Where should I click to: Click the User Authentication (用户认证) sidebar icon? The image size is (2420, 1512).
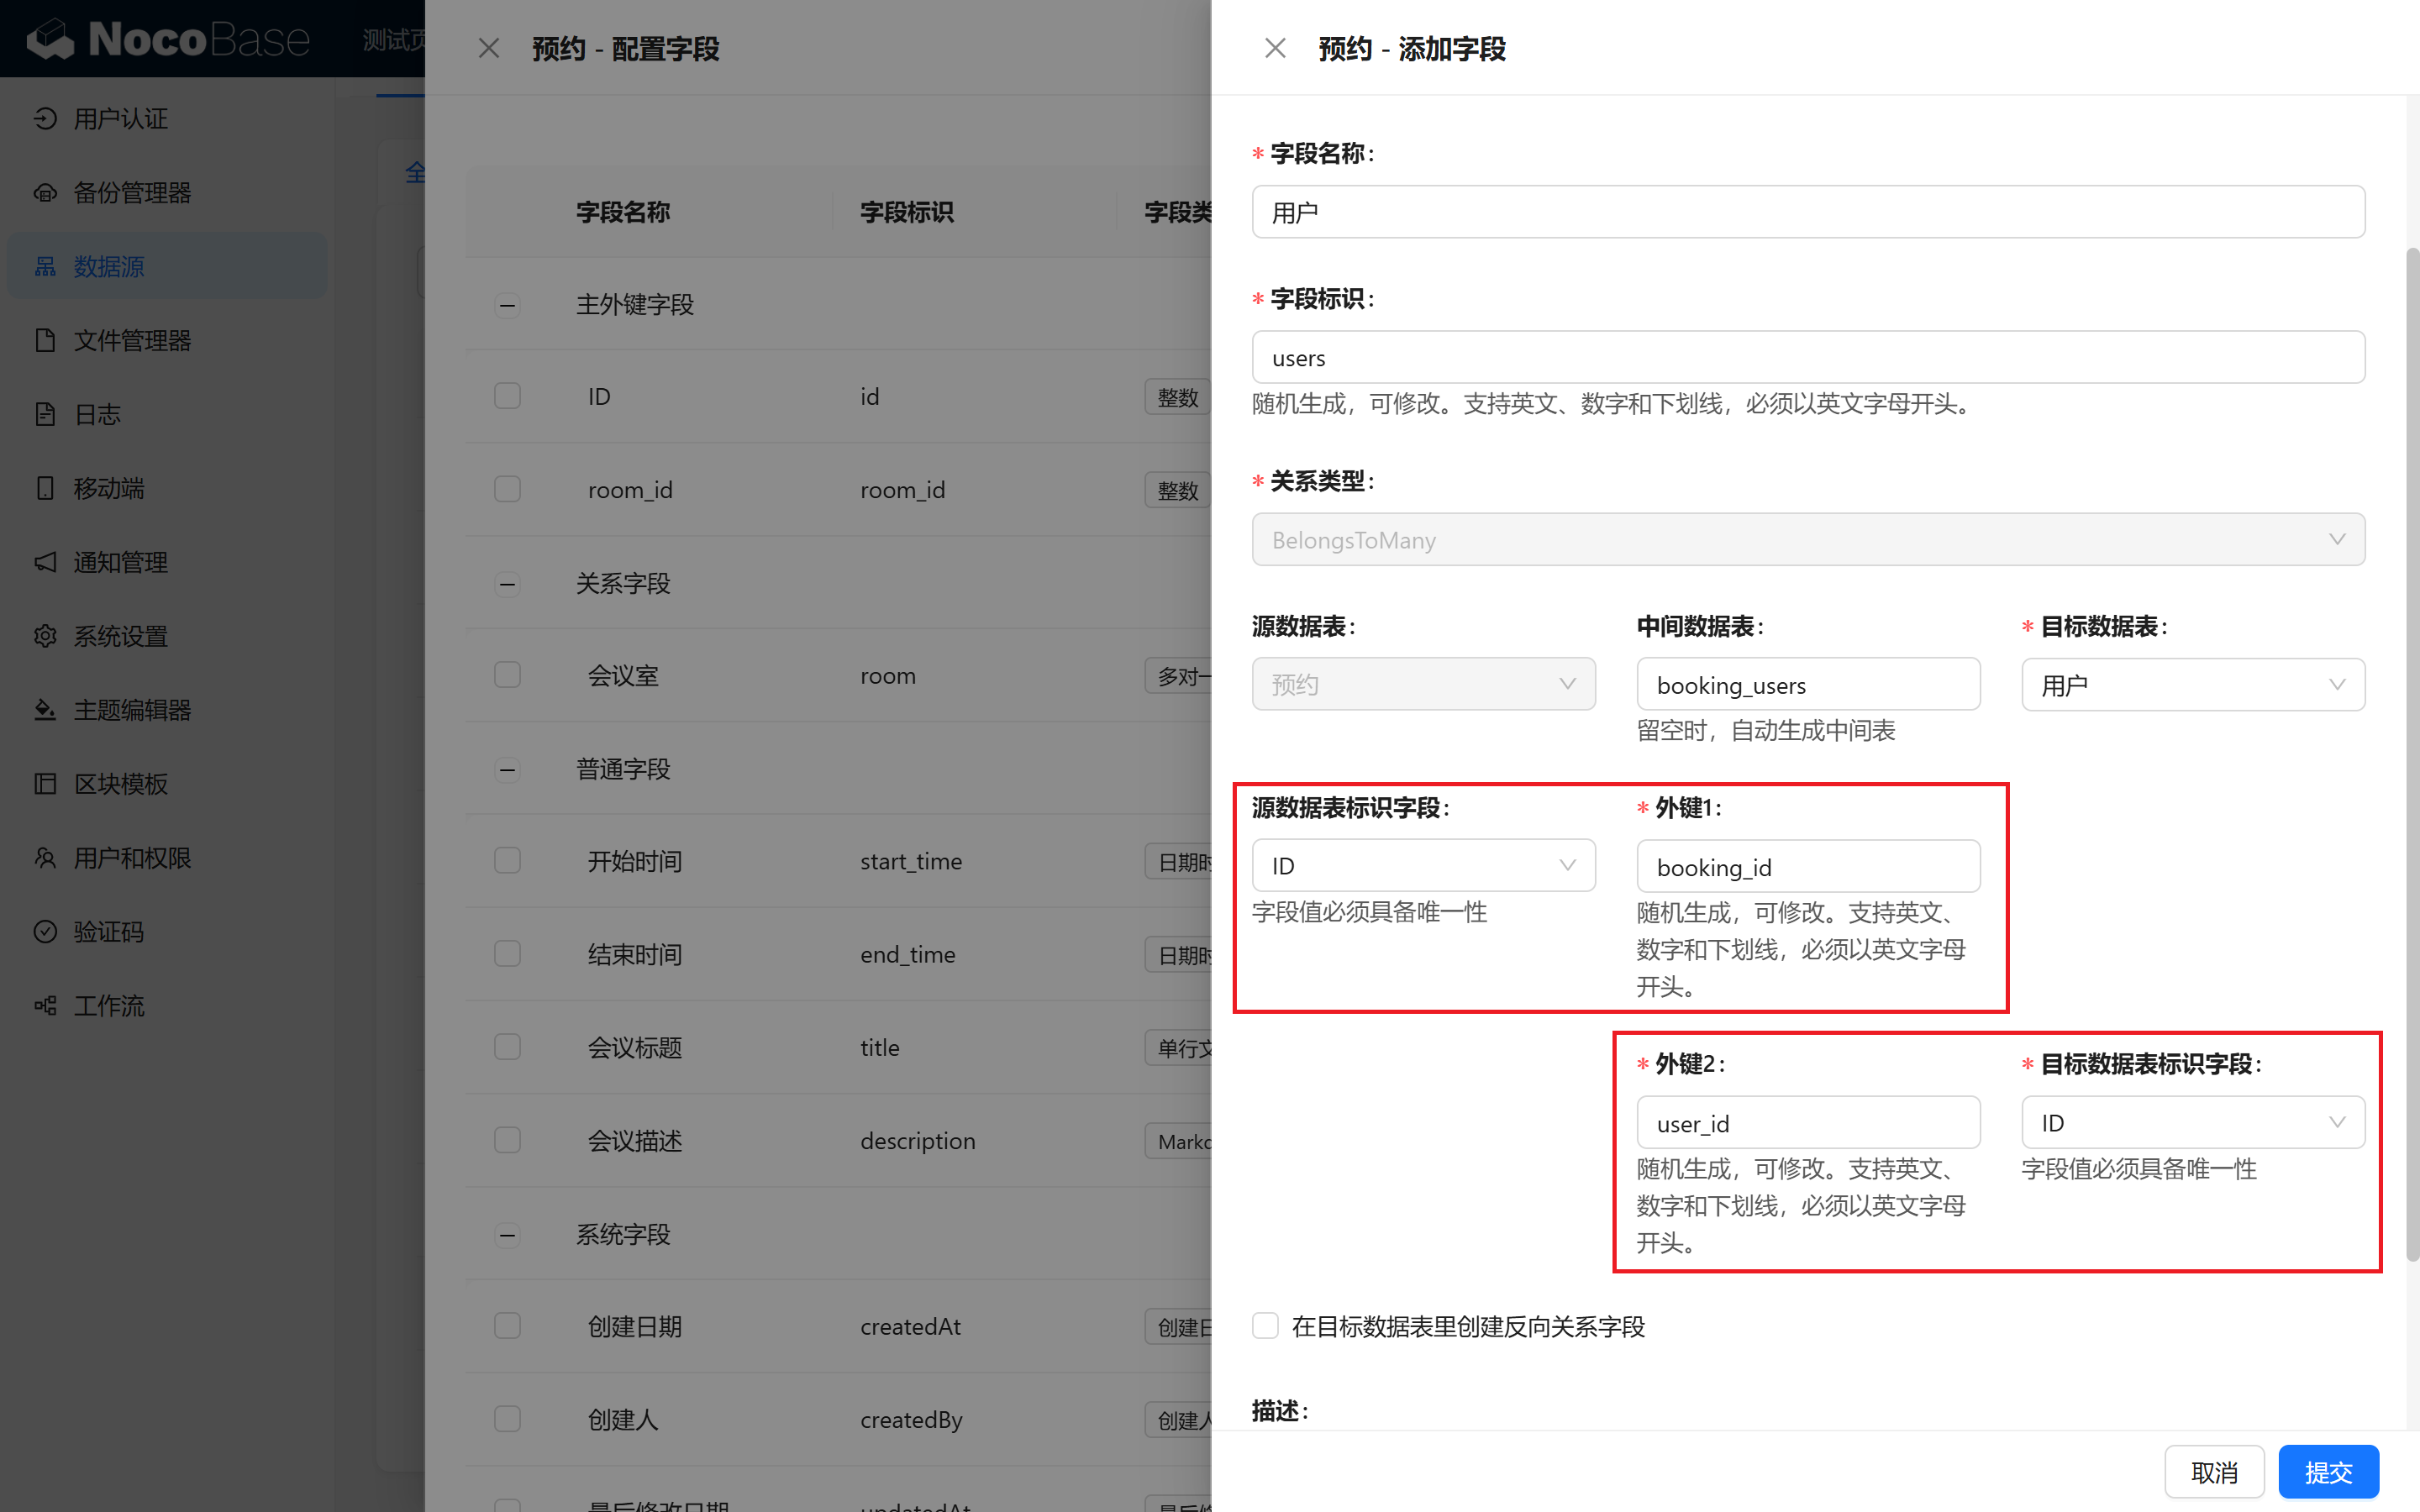[x=45, y=119]
